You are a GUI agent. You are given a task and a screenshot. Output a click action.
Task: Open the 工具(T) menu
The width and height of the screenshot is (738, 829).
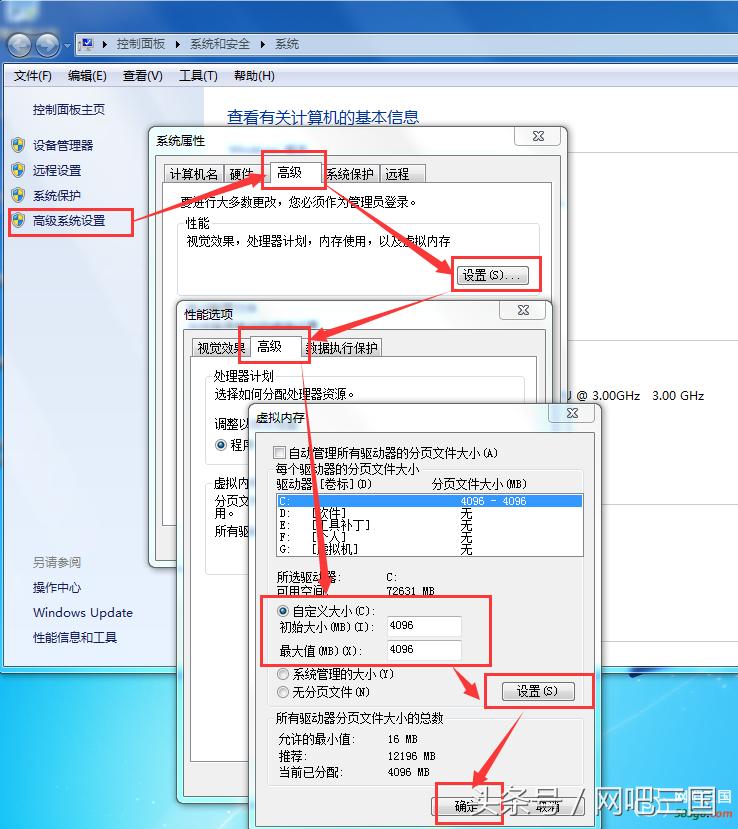click(198, 76)
